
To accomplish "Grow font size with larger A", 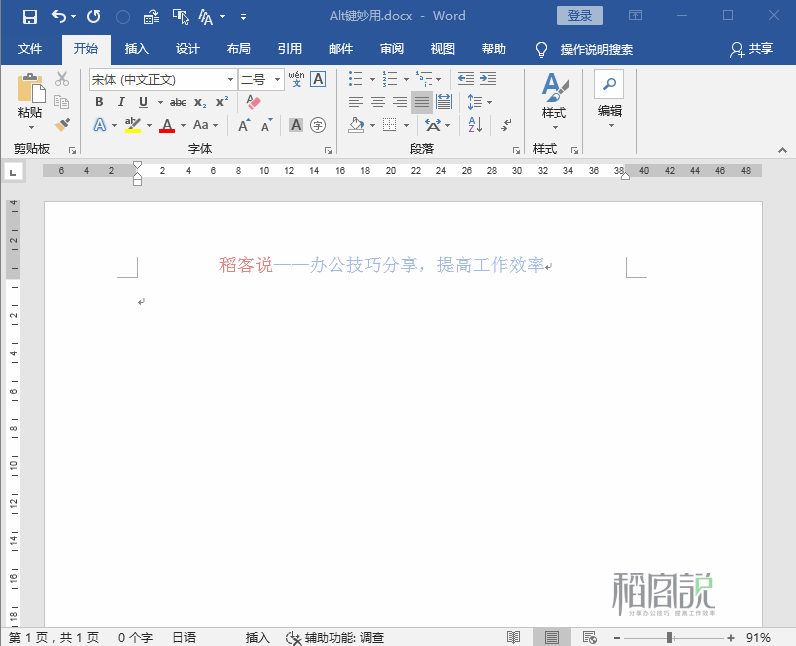I will pyautogui.click(x=244, y=125).
